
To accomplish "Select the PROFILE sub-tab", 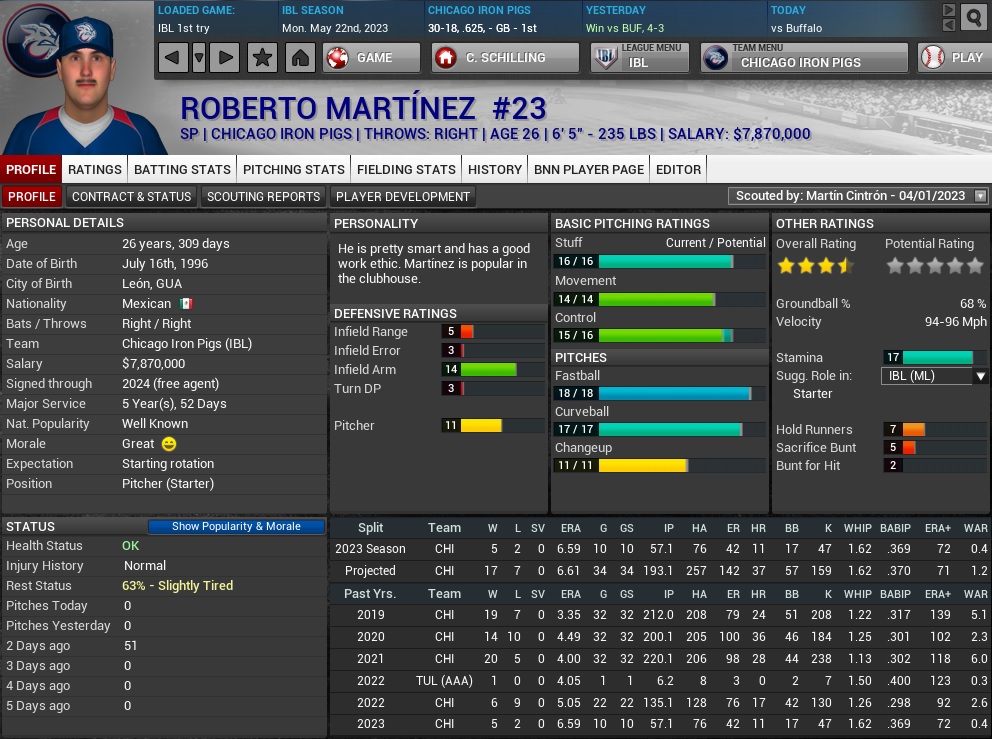I will pyautogui.click(x=32, y=197).
